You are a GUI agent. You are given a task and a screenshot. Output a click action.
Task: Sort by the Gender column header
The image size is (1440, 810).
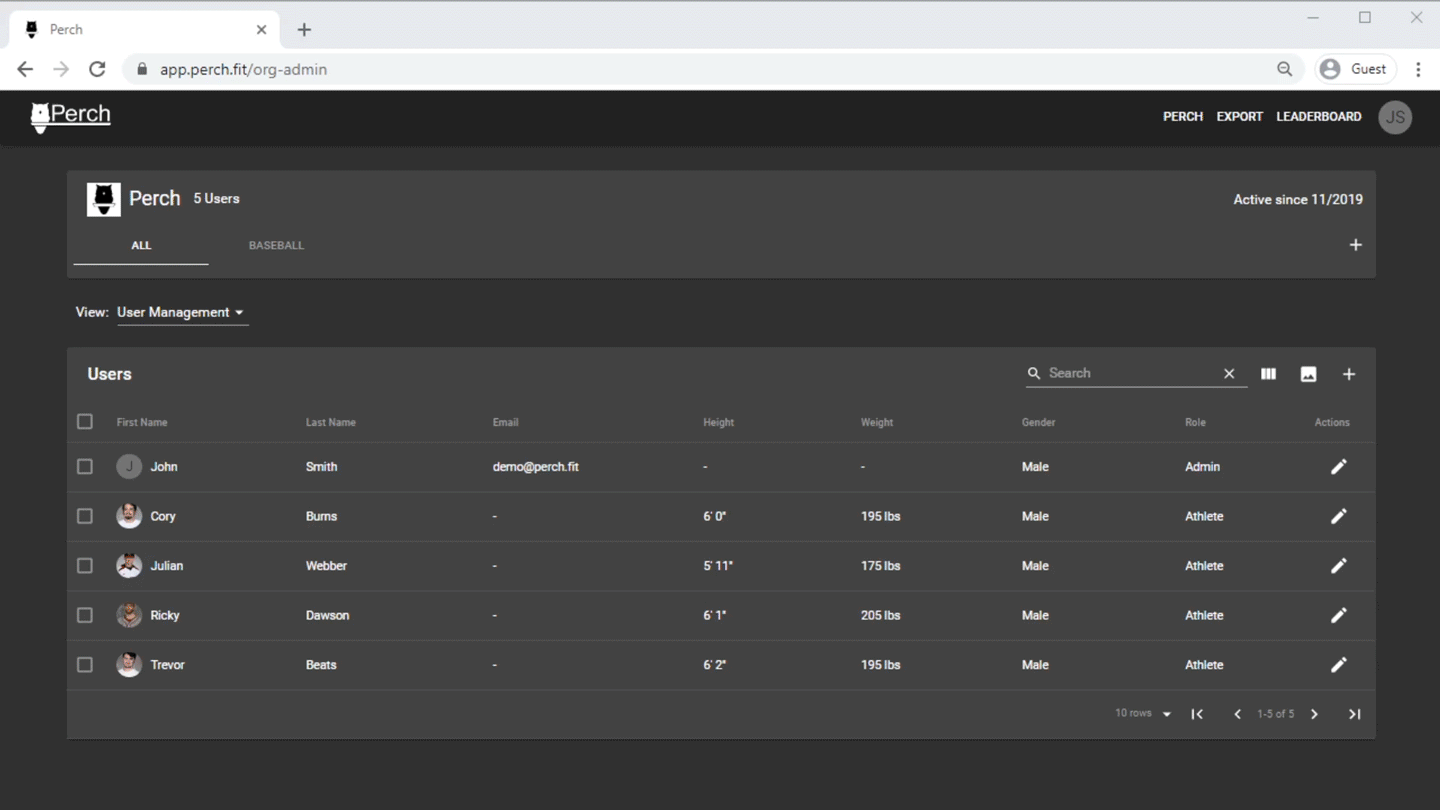[x=1038, y=422]
